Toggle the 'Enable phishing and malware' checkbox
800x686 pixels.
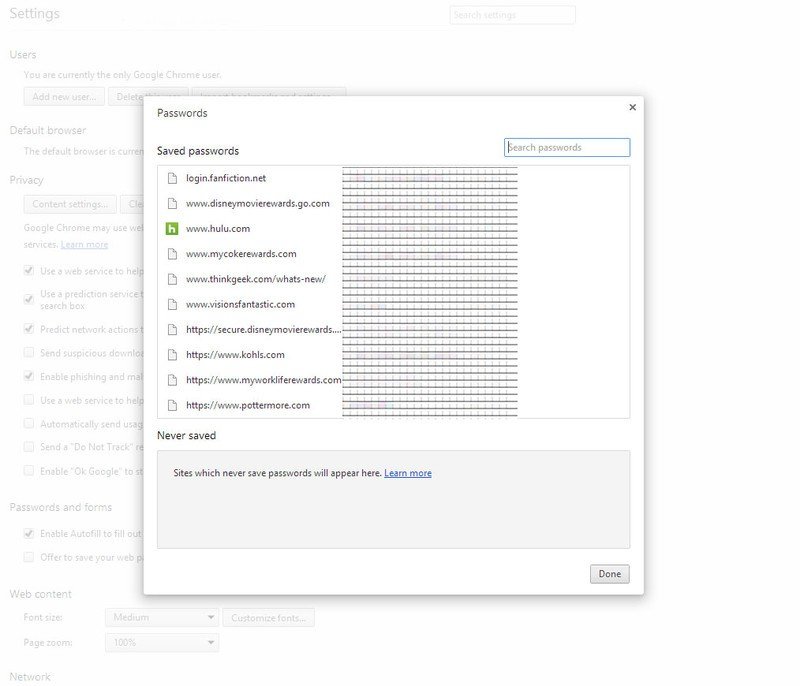29,376
